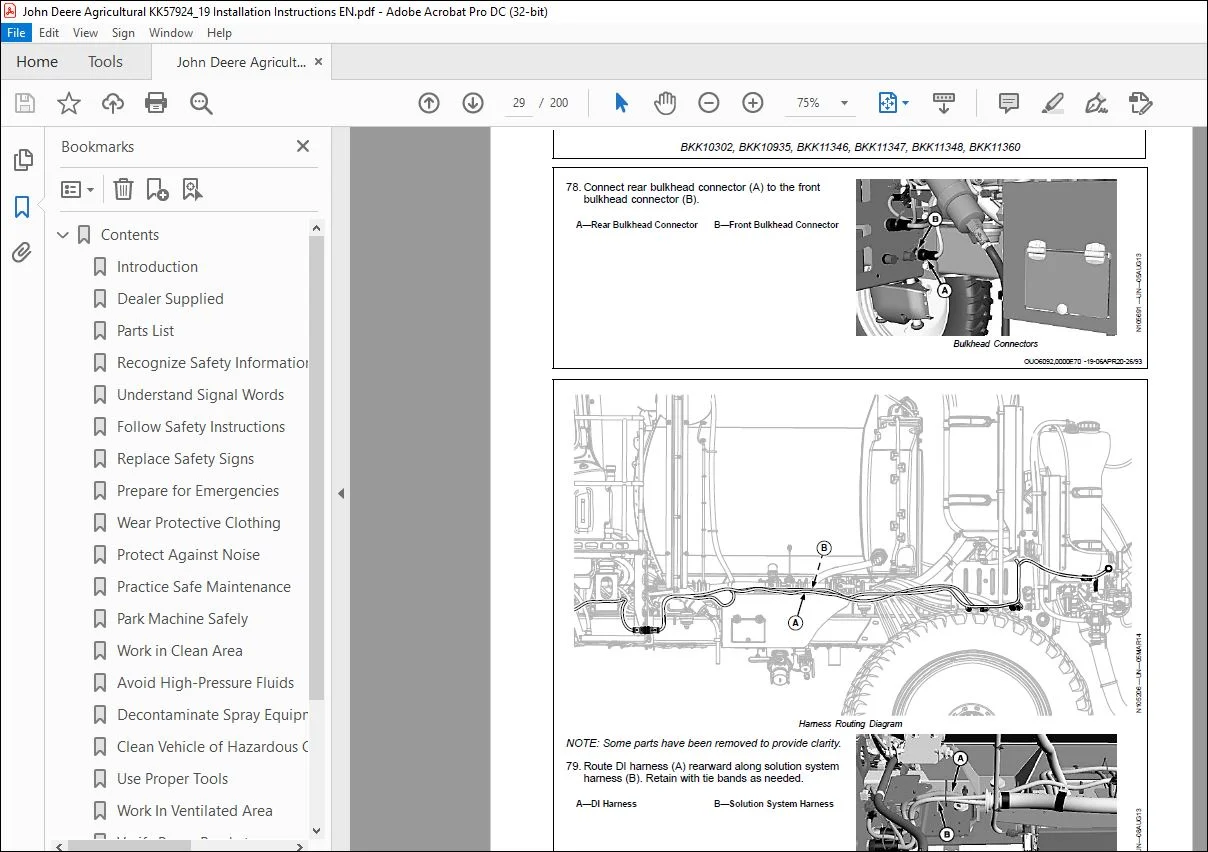Click the scrolling mode keyboard icon

944,103
